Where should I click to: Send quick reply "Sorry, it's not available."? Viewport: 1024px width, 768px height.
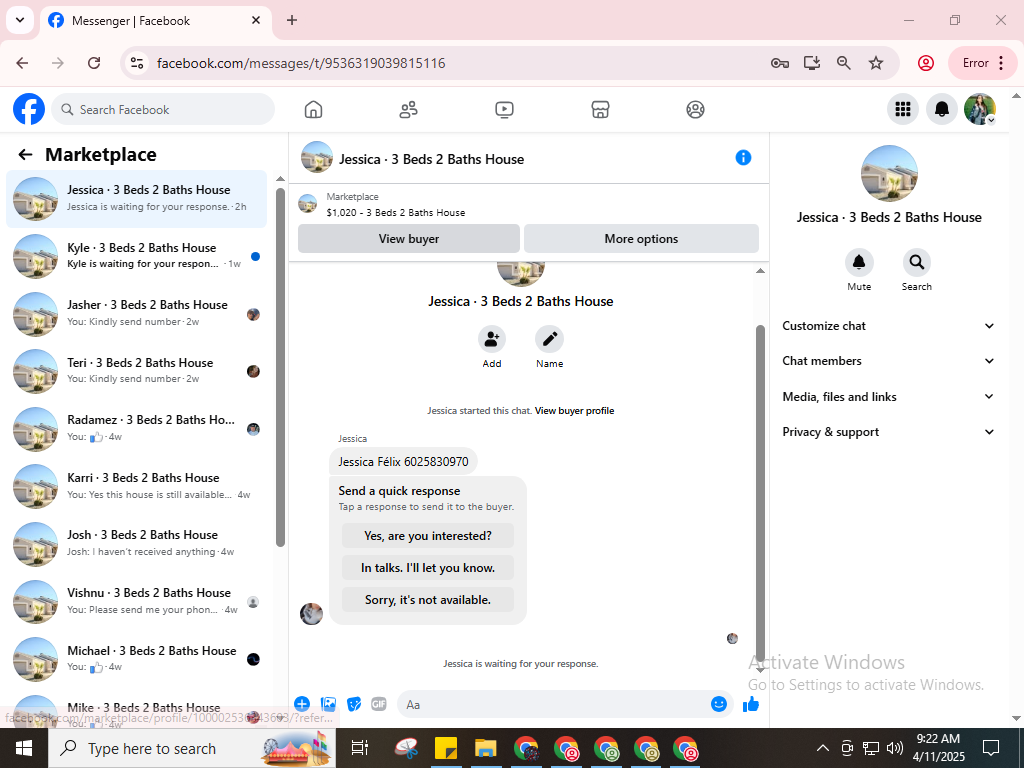(428, 600)
